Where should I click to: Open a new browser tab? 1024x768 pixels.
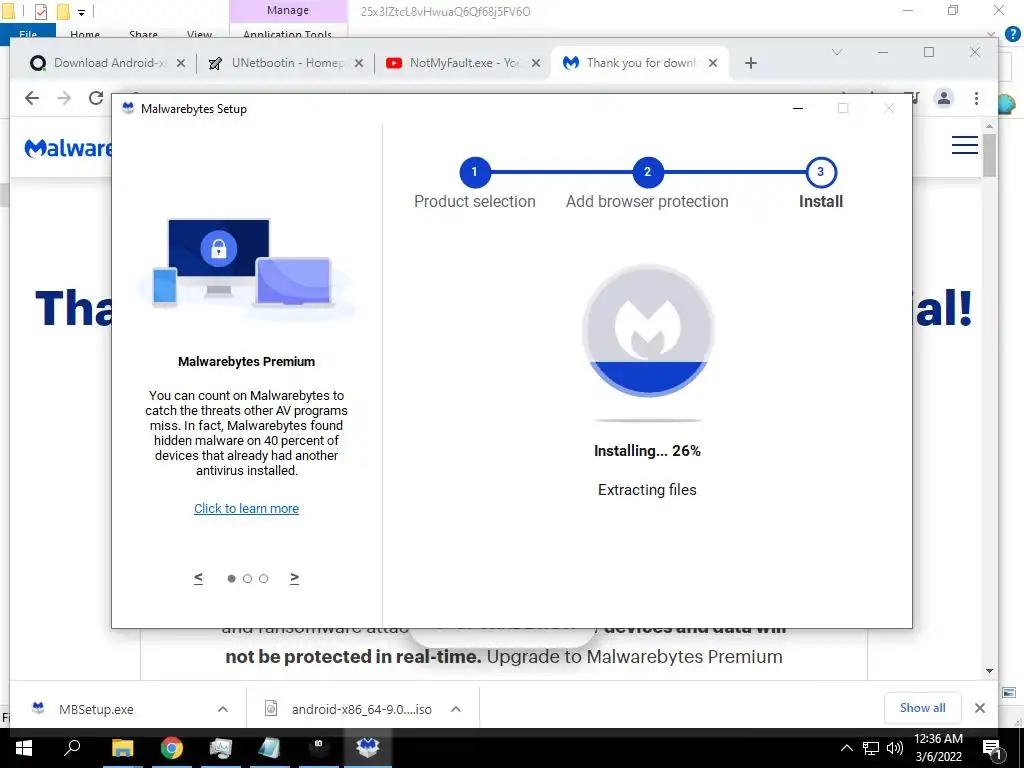click(751, 63)
